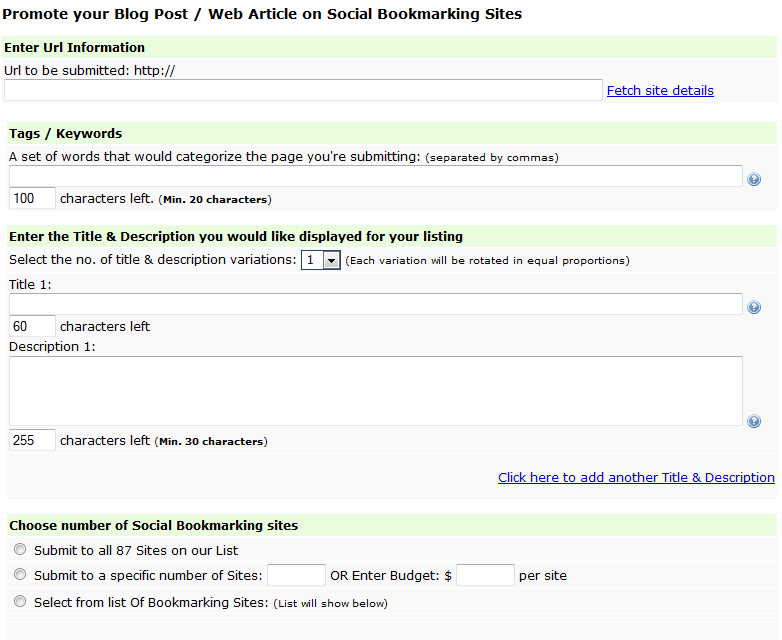Click the Title 1 text input
The width and height of the screenshot is (782, 640).
pos(376,304)
